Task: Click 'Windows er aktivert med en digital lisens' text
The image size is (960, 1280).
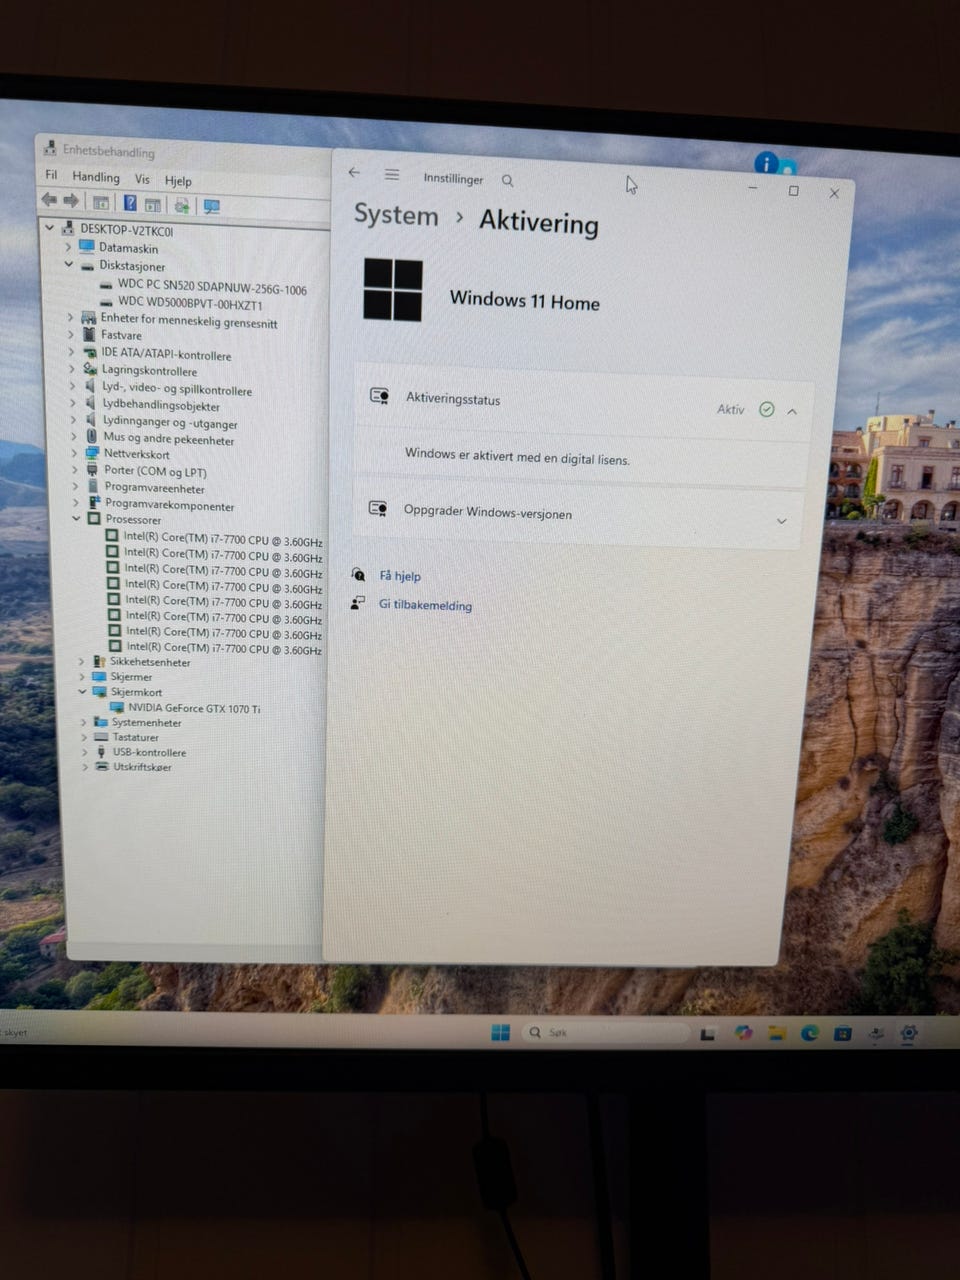Action: 517,457
